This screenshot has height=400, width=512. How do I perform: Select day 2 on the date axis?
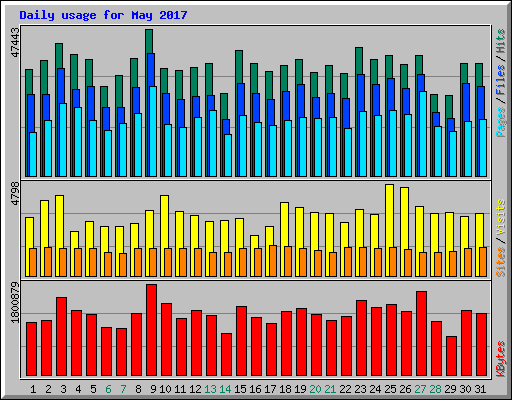click(48, 389)
